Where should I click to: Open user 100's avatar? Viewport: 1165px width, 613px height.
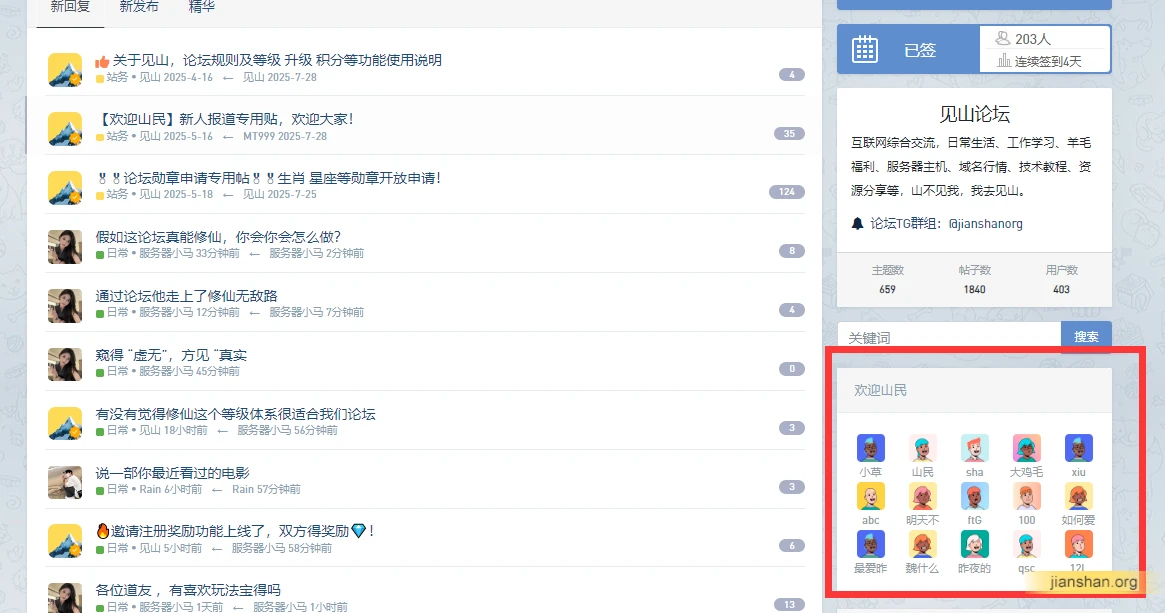click(1027, 496)
